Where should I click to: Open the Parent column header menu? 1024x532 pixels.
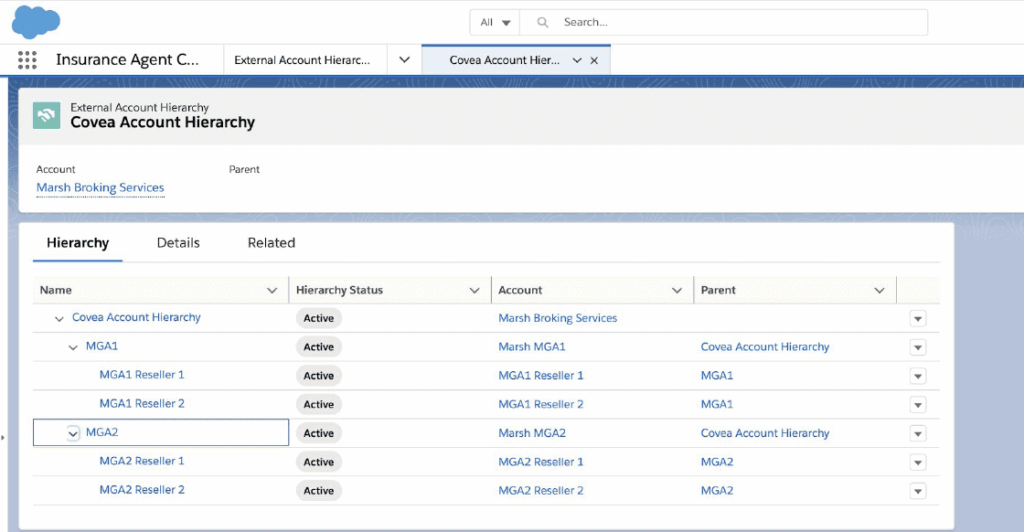pyautogui.click(x=880, y=290)
